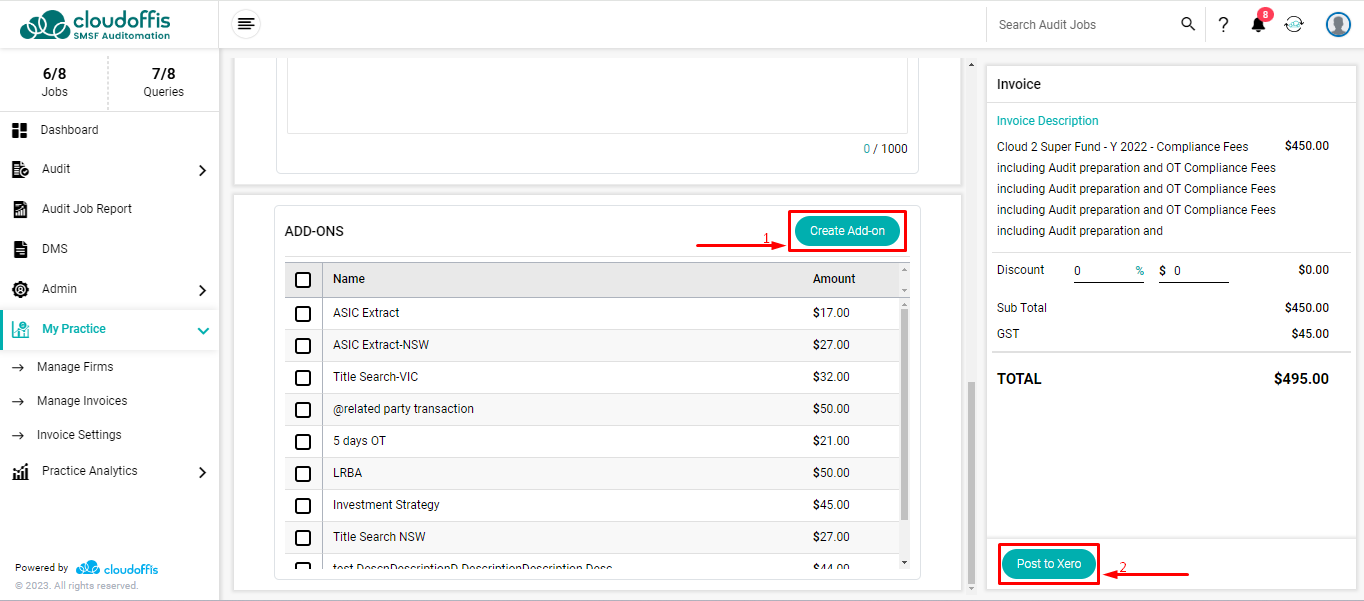Viewport: 1364px width, 601px height.
Task: Toggle the select-all checkbox in header
Action: click(x=303, y=280)
